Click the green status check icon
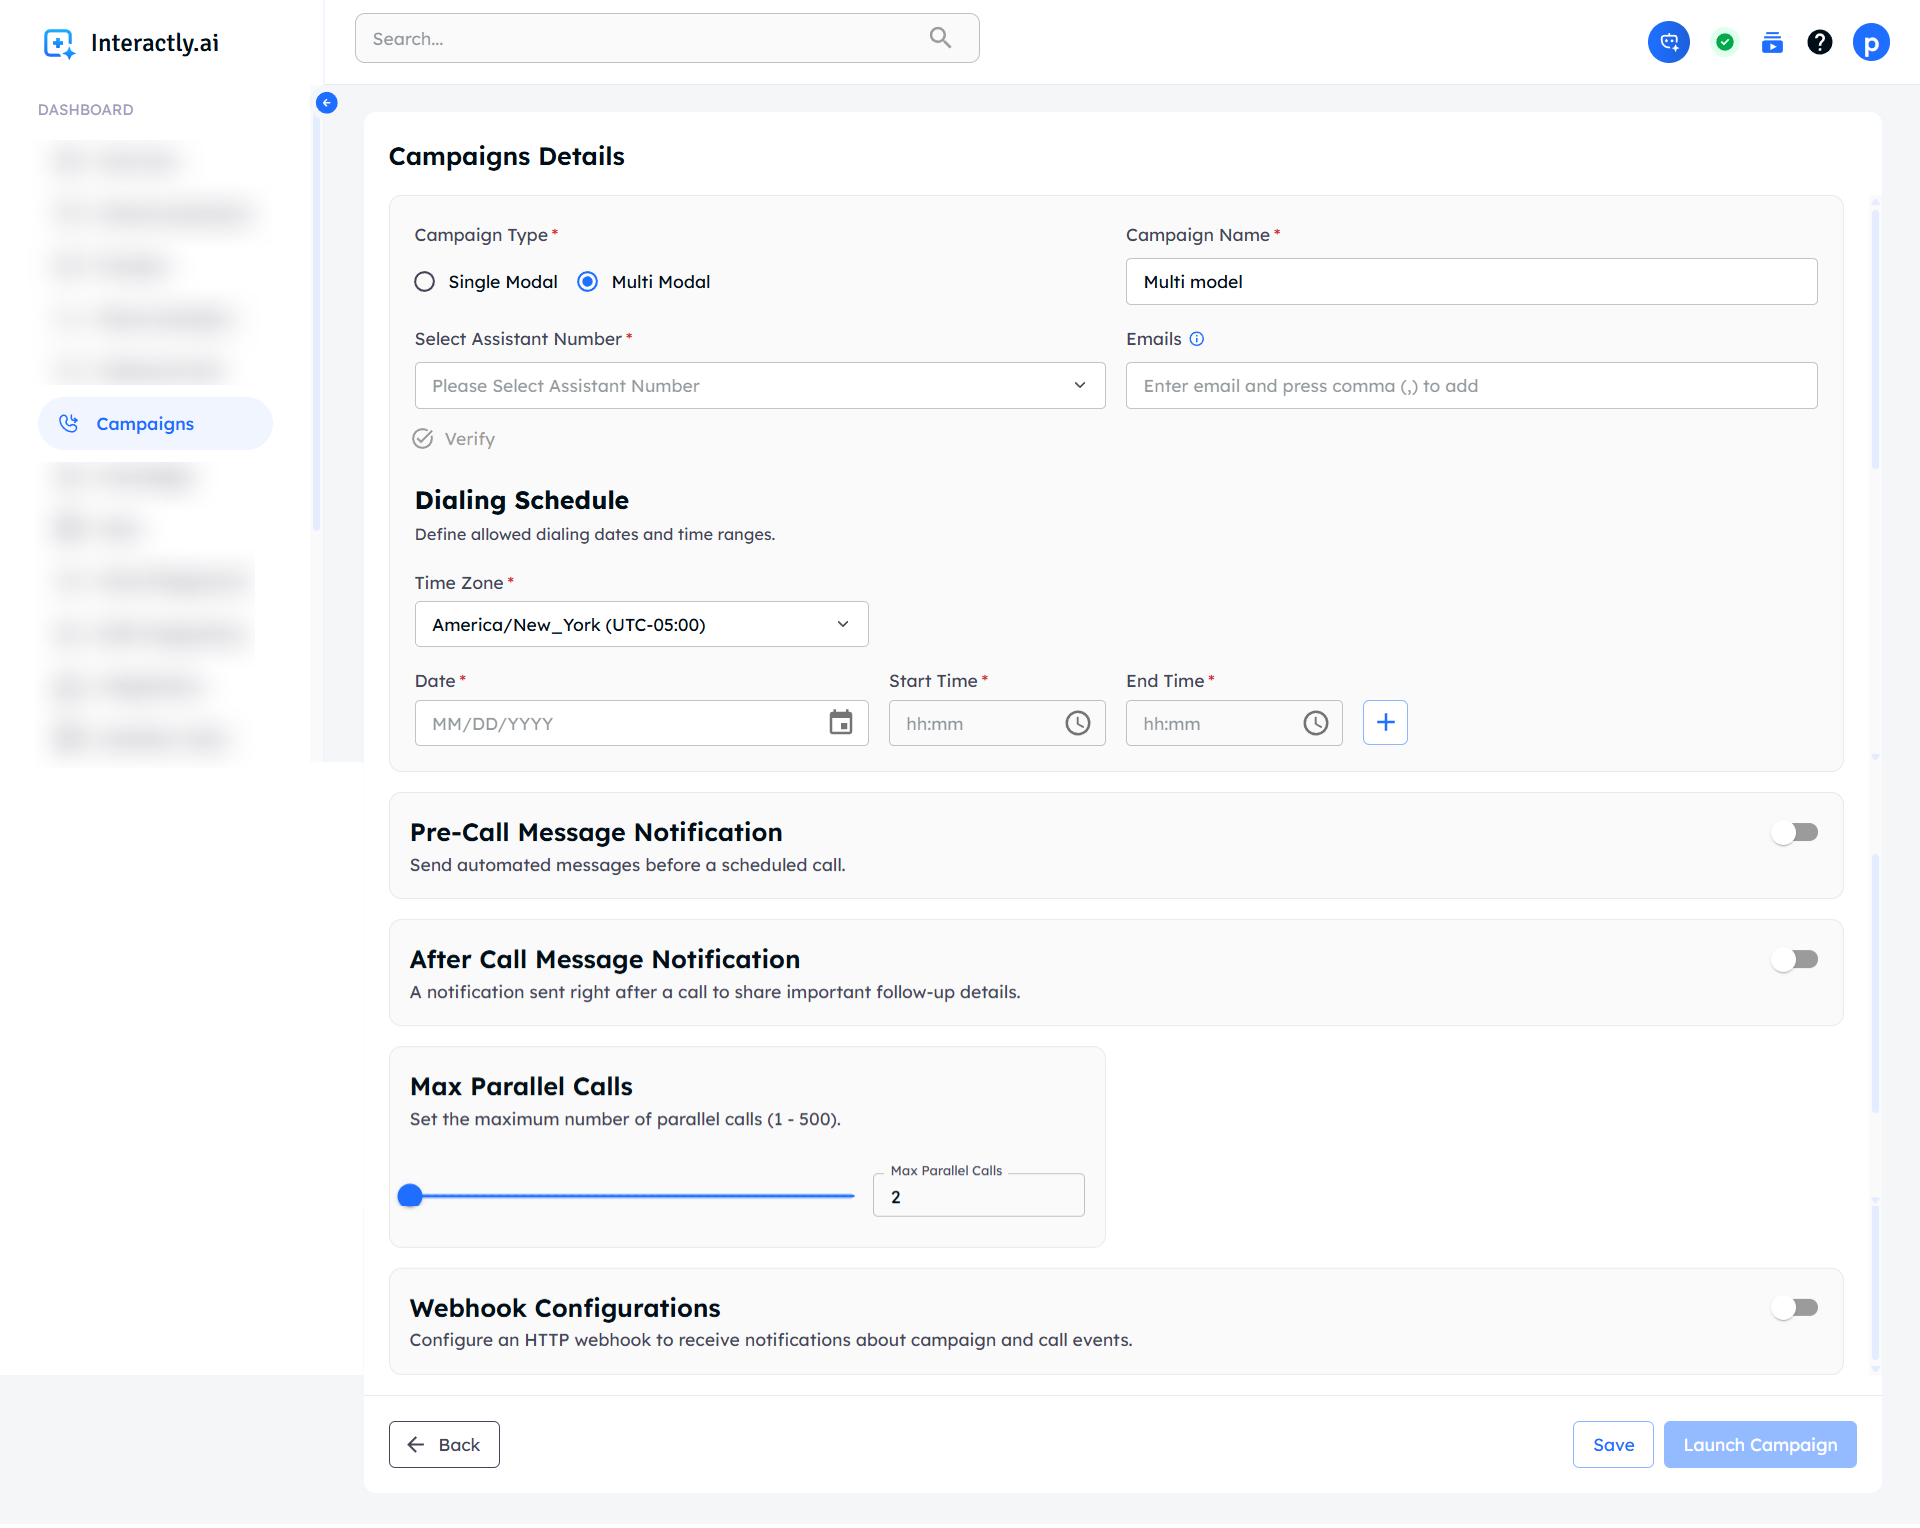The image size is (1920, 1528). click(x=1724, y=42)
